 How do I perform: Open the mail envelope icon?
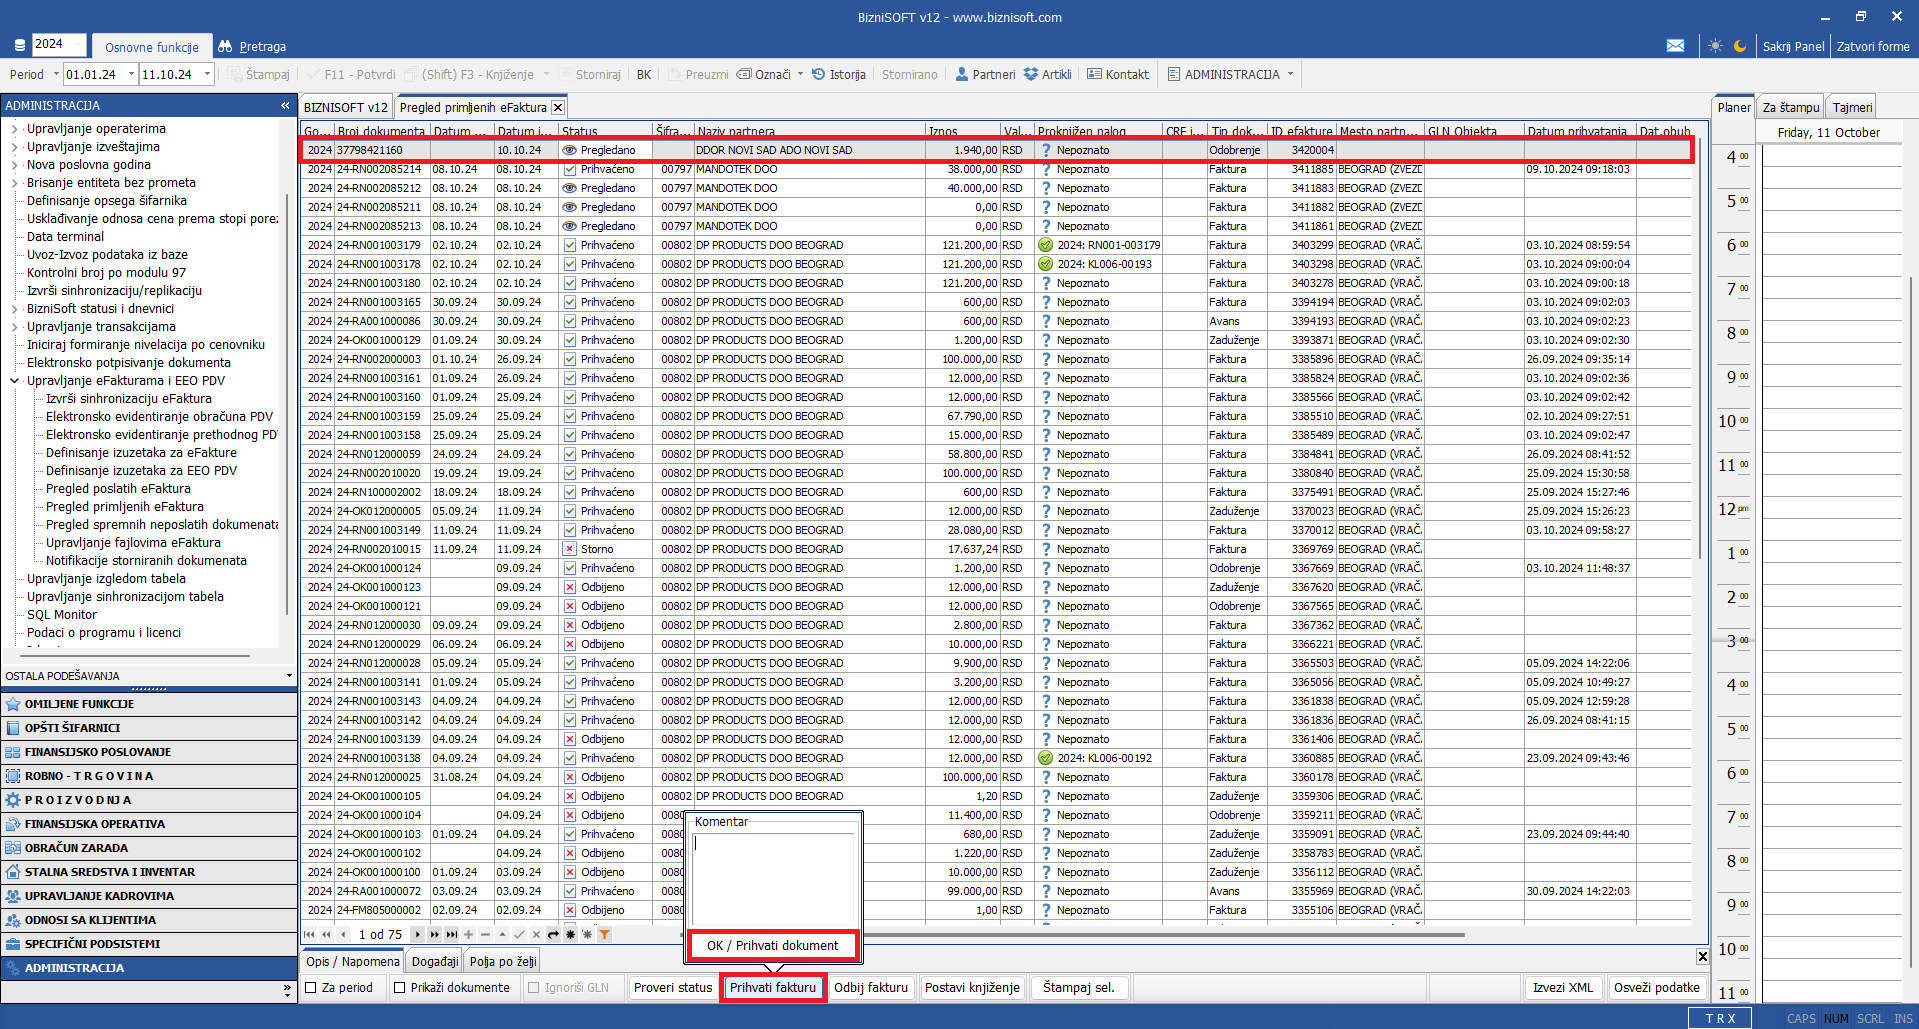click(x=1675, y=46)
